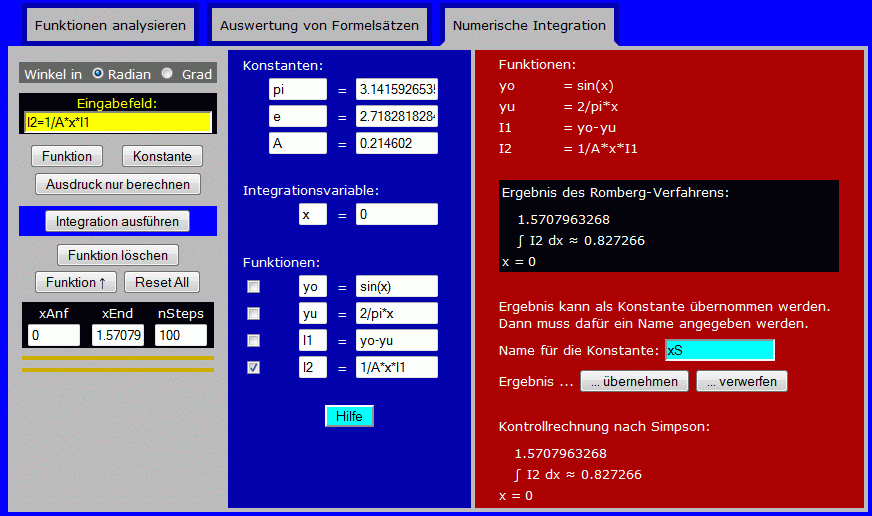Viewport: 872px width, 516px height.
Task: Select Grad angle unit
Action: pyautogui.click(x=167, y=74)
